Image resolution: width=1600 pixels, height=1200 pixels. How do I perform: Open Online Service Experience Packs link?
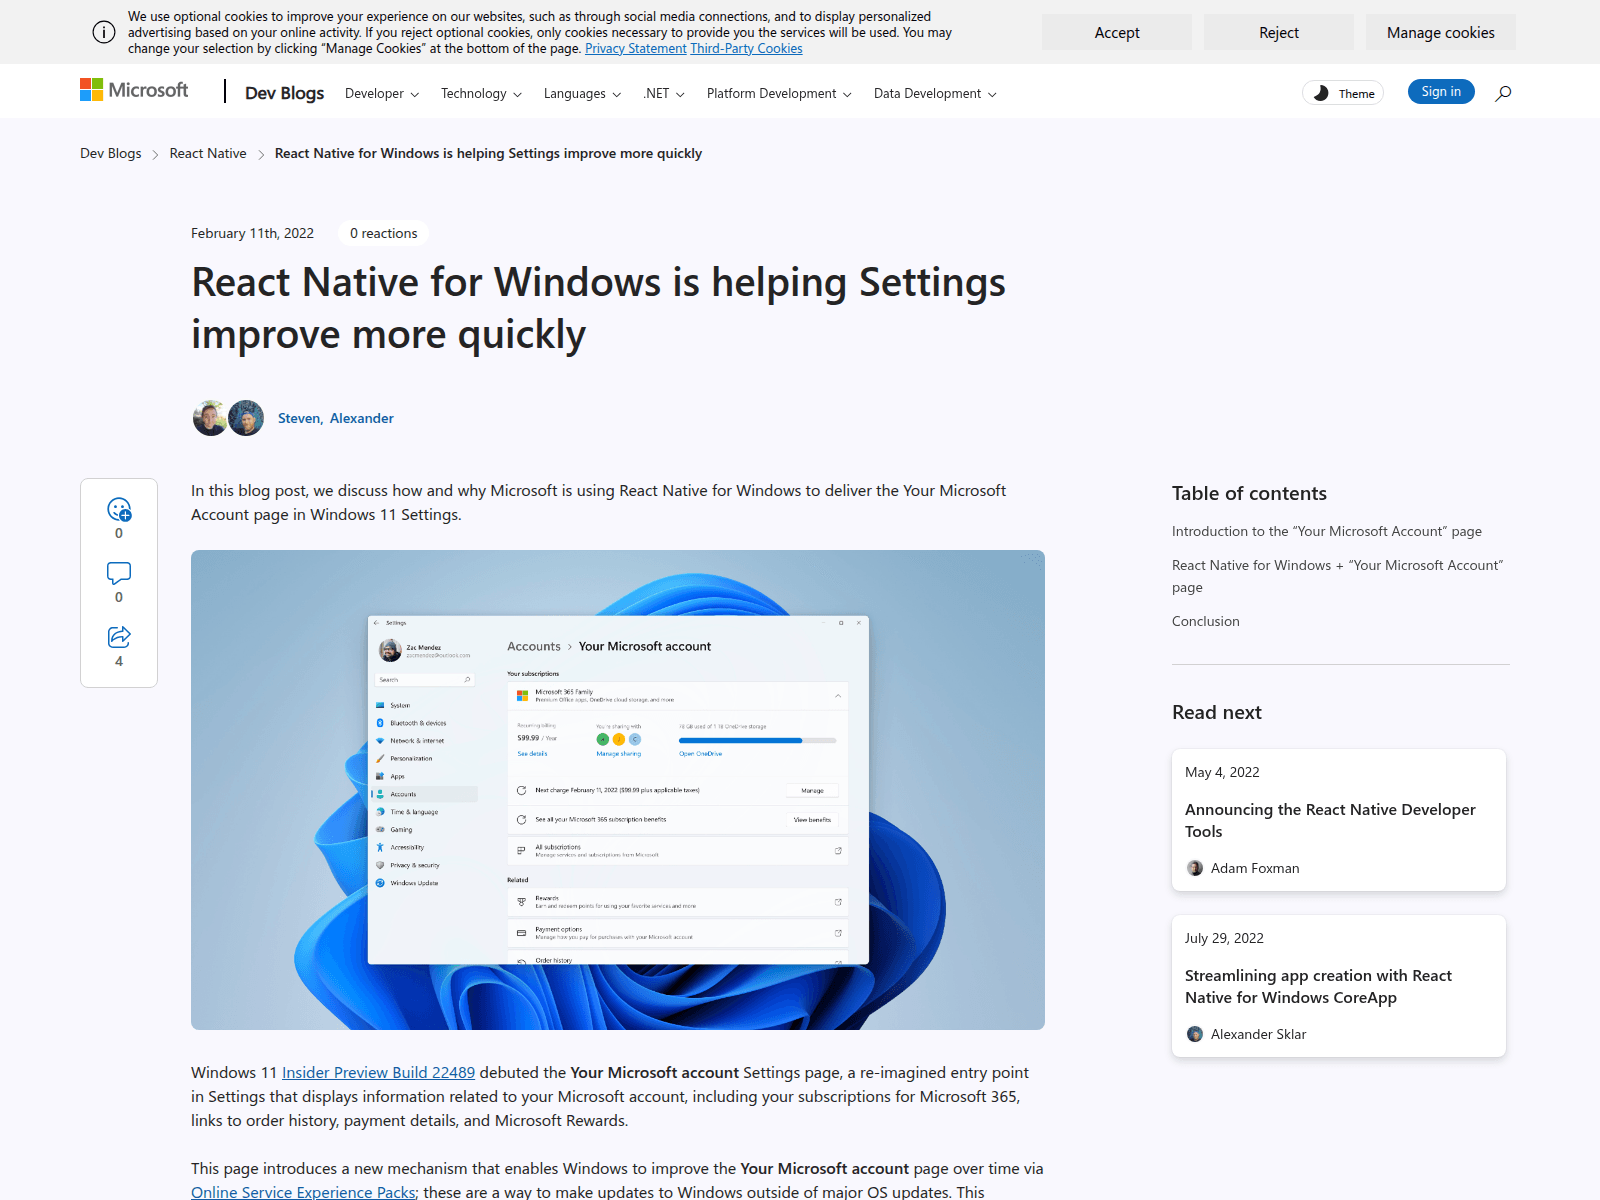(303, 1192)
